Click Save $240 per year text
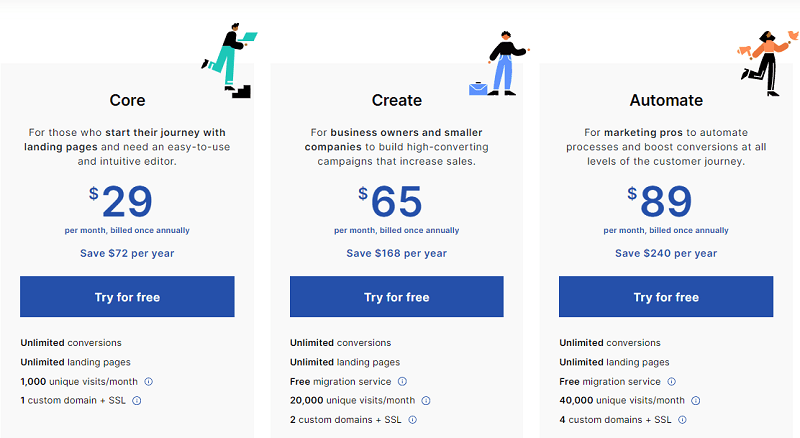Image resolution: width=800 pixels, height=438 pixels. pos(666,253)
